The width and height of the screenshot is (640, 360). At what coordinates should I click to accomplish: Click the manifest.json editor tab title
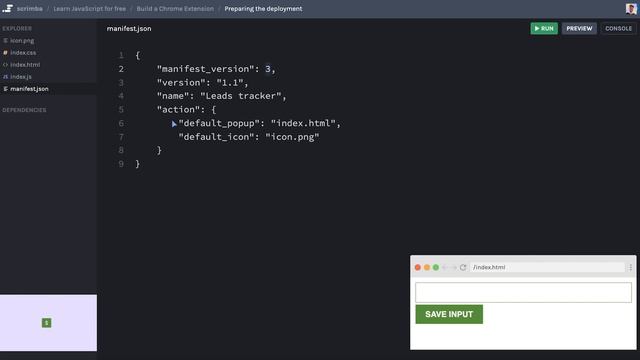[x=129, y=29]
